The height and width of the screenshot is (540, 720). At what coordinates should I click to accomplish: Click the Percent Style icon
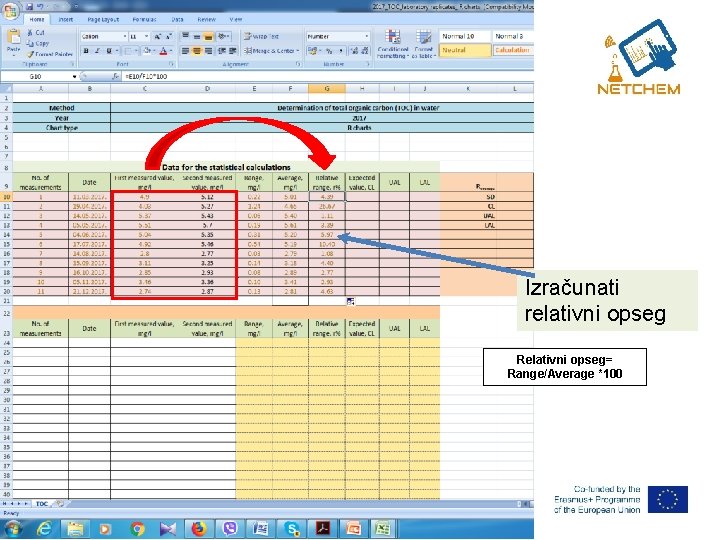tap(329, 51)
